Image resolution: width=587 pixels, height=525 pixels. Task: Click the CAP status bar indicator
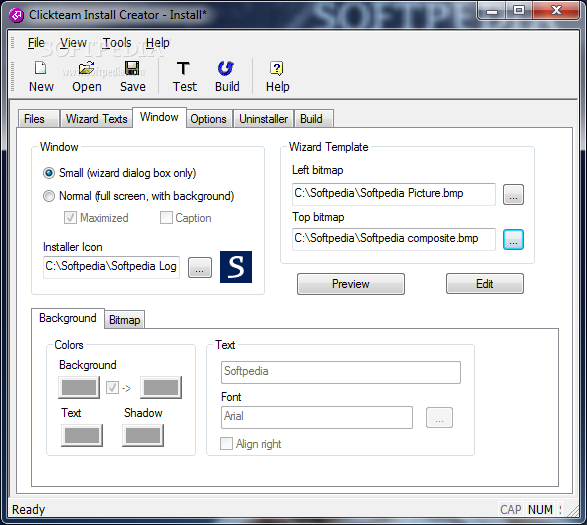coord(511,510)
